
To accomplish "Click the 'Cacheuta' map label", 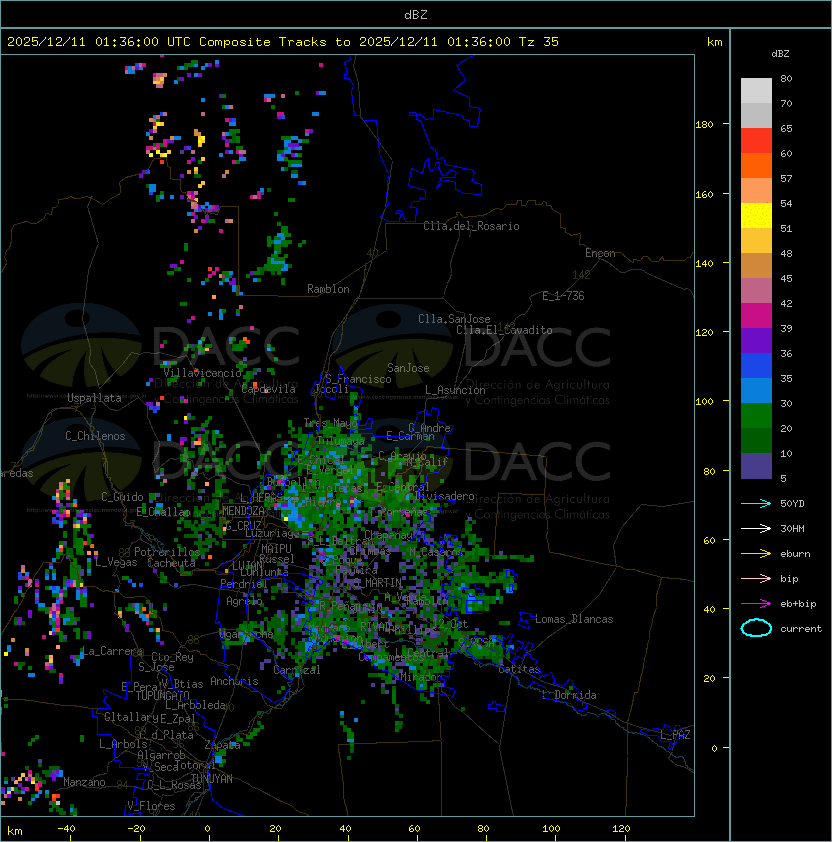I will click(171, 563).
